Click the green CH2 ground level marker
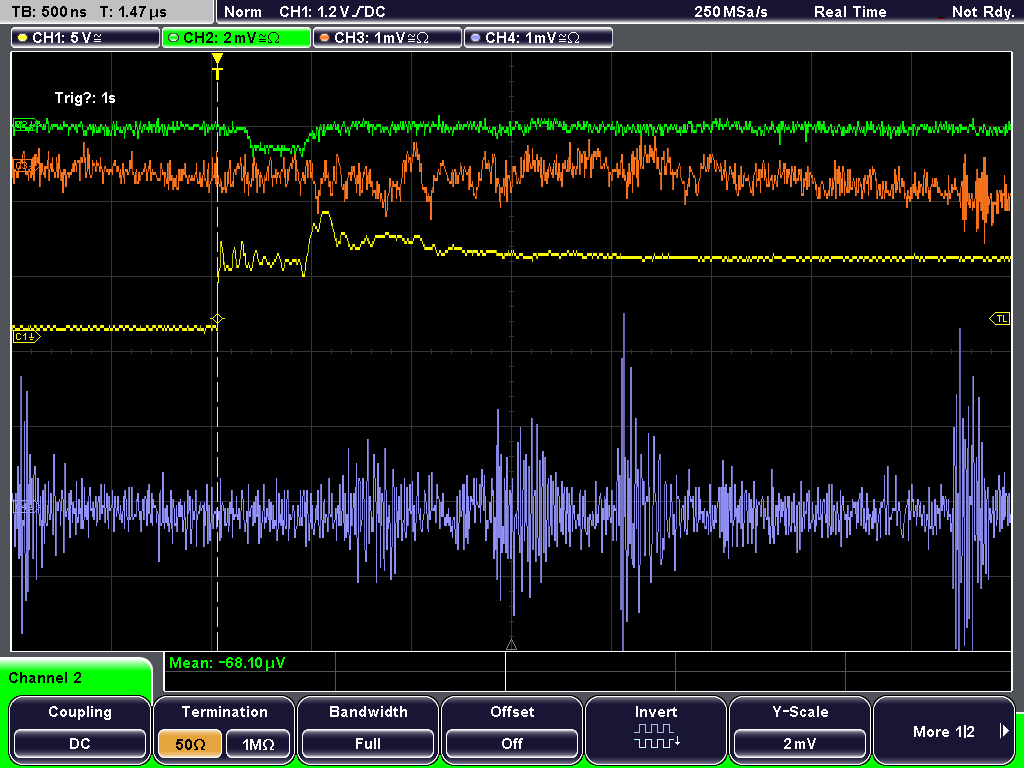The height and width of the screenshot is (768, 1024). click(25, 125)
